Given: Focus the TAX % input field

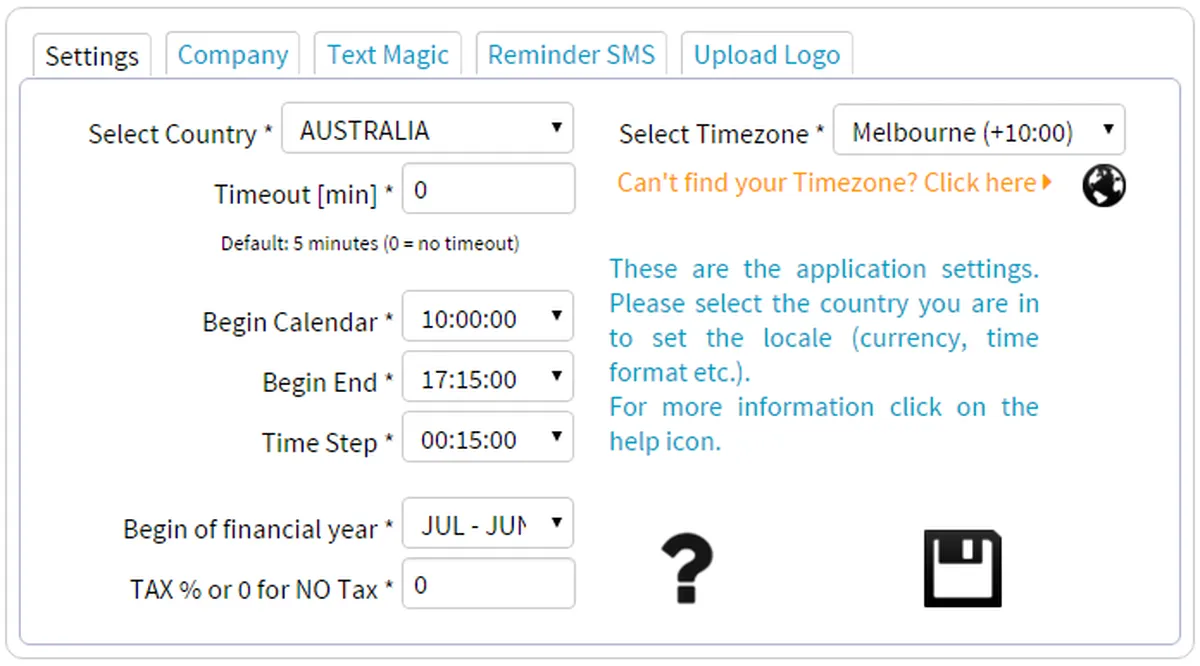Looking at the screenshot, I should click(488, 585).
